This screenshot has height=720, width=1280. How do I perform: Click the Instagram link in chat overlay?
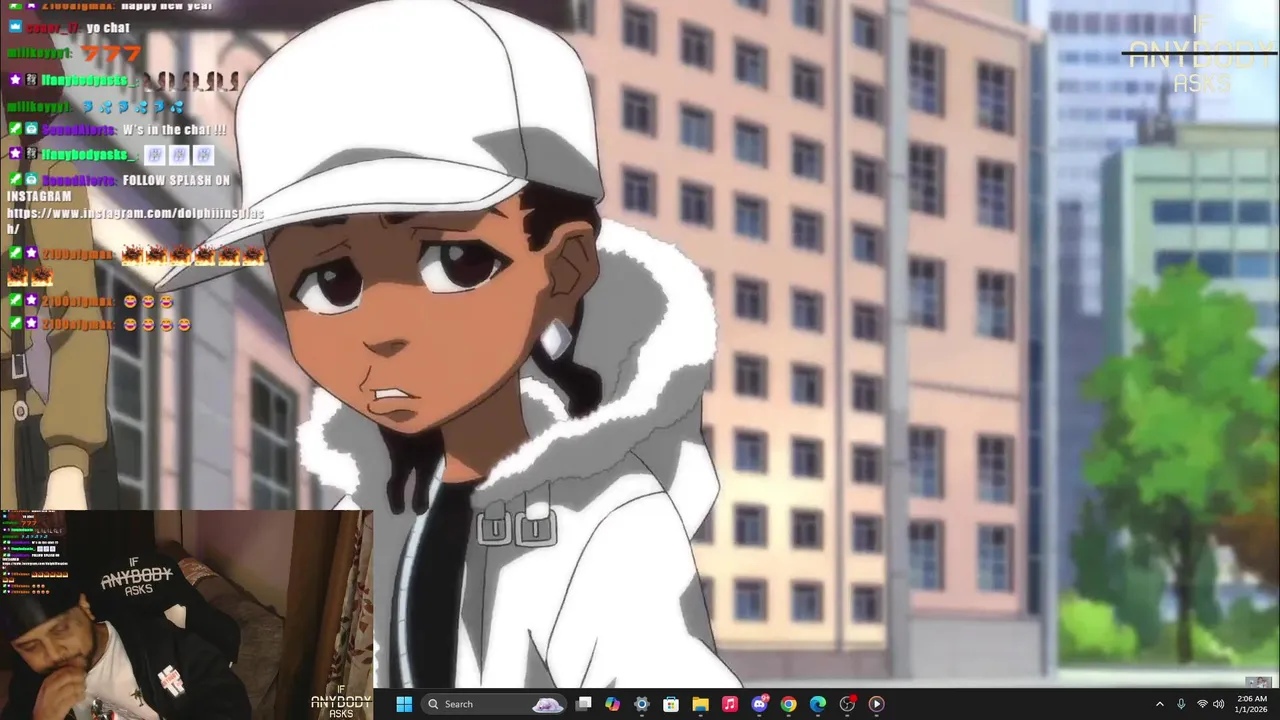coord(135,221)
